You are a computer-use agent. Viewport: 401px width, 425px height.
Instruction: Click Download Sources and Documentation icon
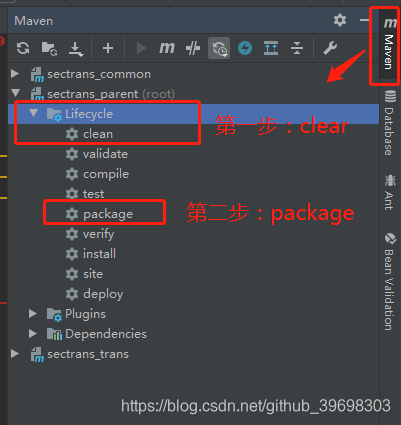[x=76, y=49]
